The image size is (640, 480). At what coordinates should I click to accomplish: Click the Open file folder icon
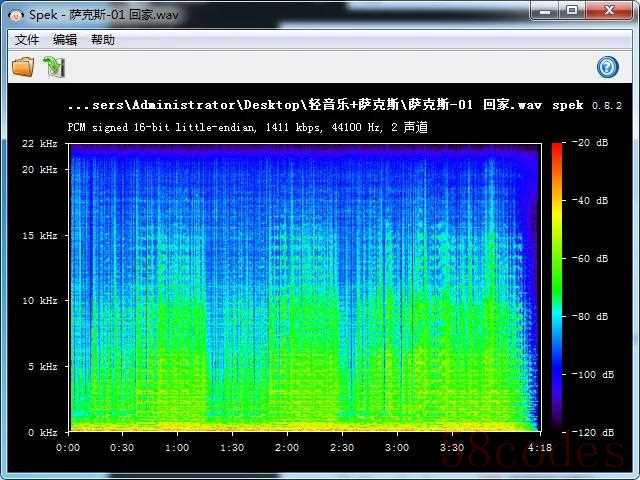pyautogui.click(x=23, y=67)
